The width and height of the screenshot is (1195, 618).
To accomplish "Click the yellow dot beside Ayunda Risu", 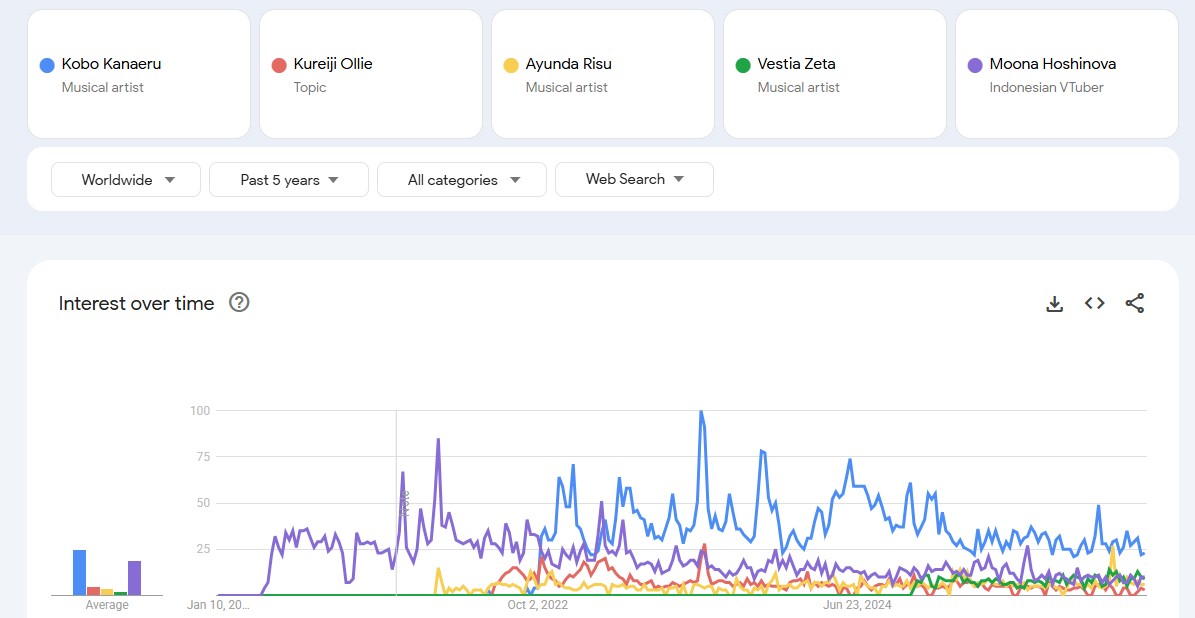I will coord(511,65).
